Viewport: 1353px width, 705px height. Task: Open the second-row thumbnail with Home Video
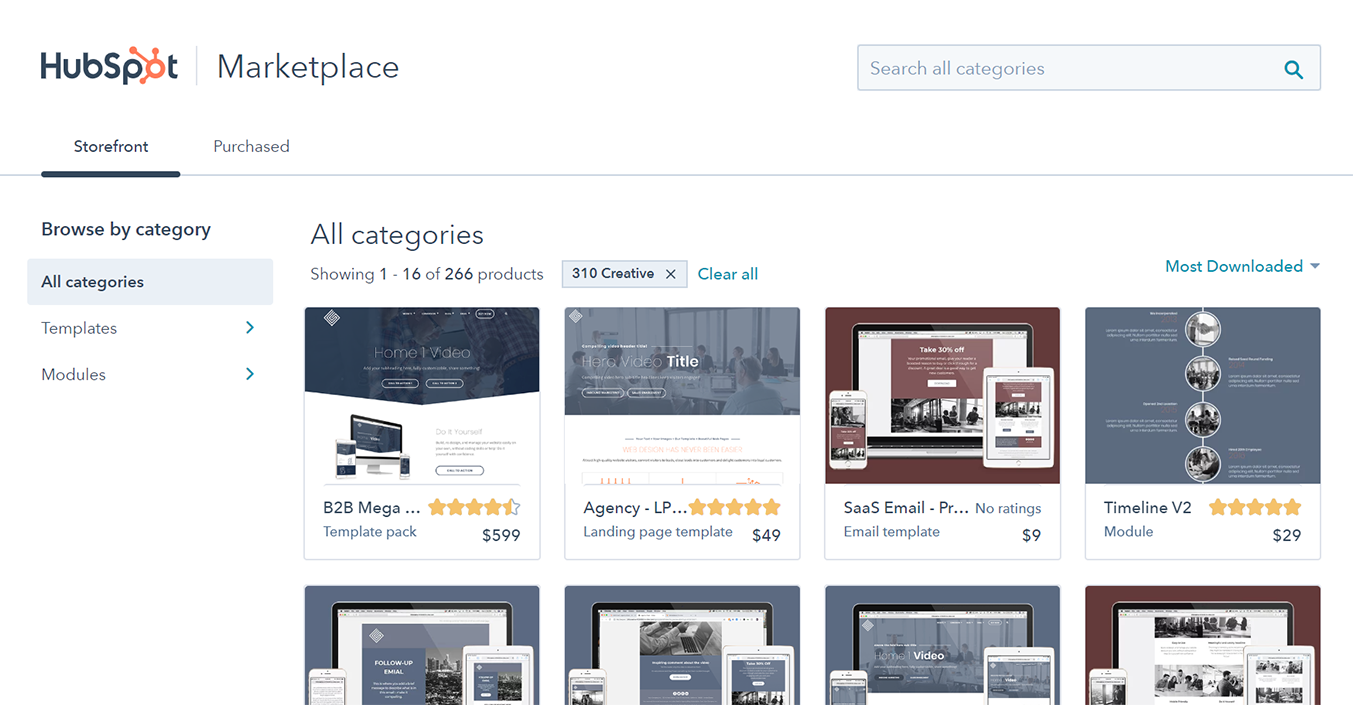[x=942, y=646]
